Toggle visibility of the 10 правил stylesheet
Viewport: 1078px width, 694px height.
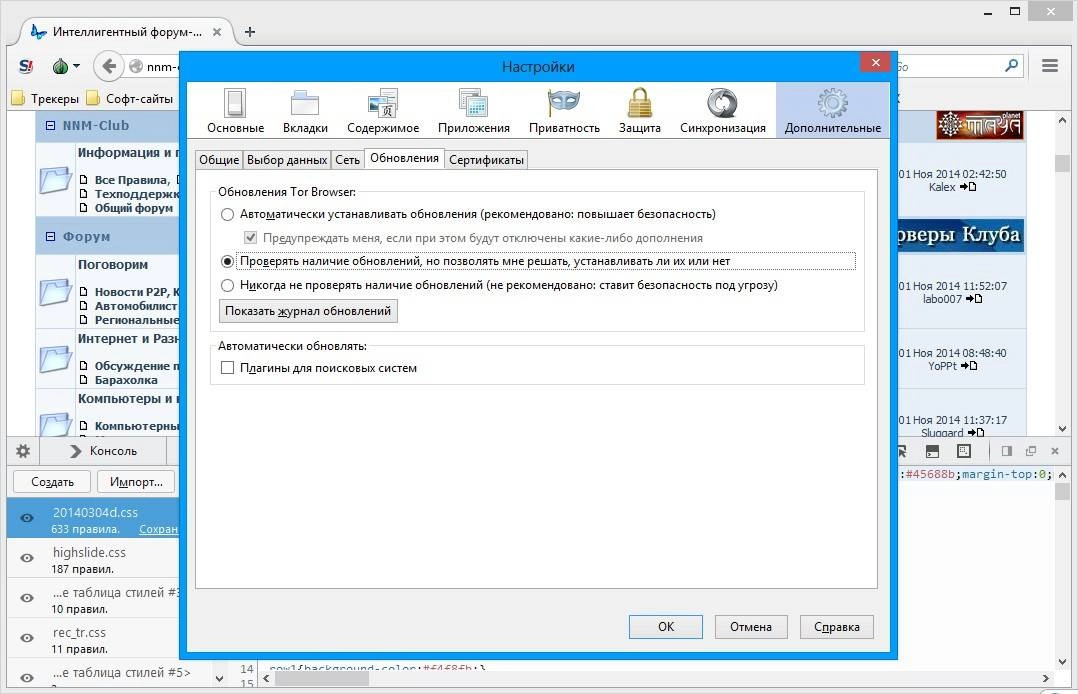tap(27, 598)
